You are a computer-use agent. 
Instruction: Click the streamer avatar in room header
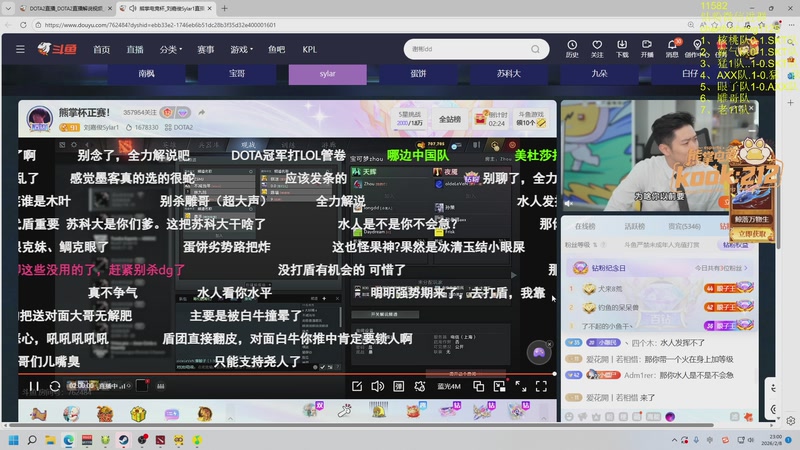(39, 119)
